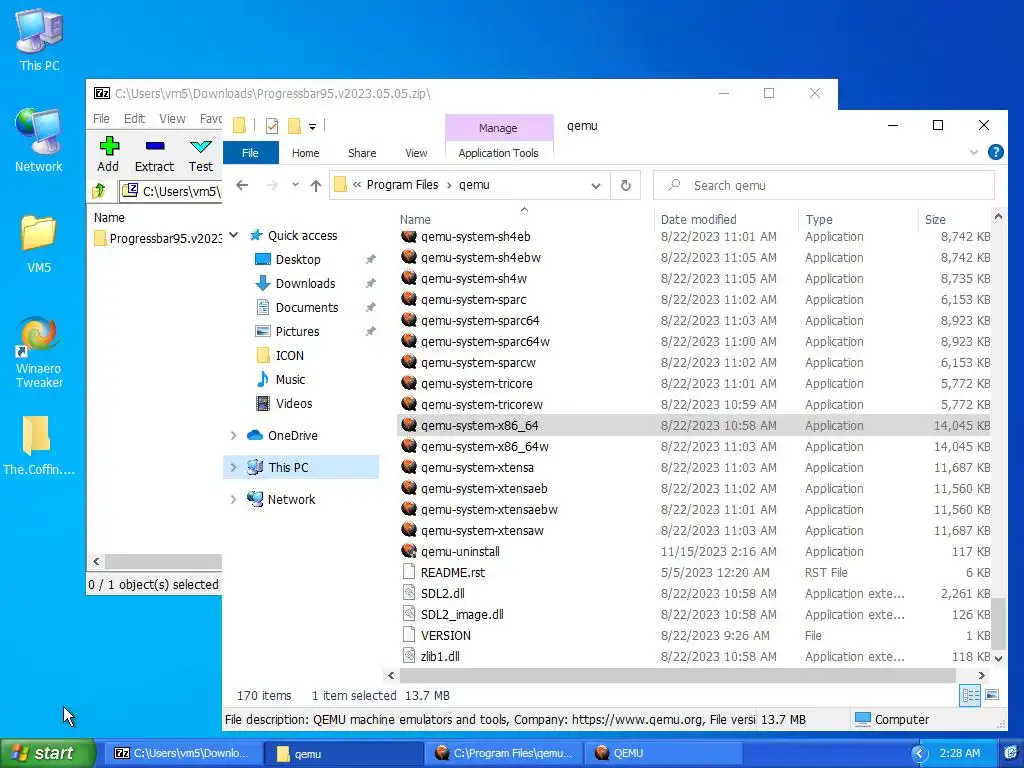Viewport: 1024px width, 768px height.
Task: Click the Add button in 7-Zip
Action: point(108,154)
